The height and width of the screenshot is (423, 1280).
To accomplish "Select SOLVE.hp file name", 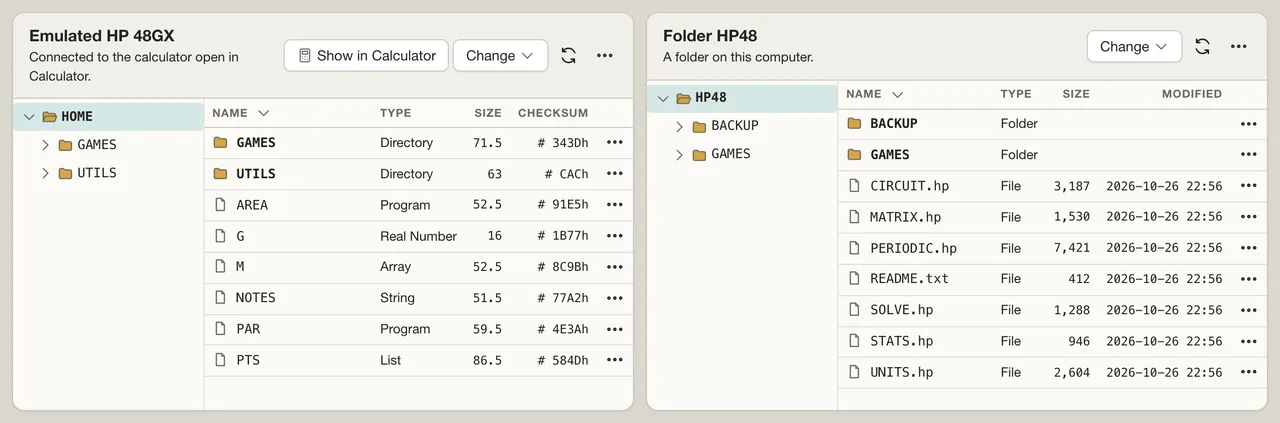I will [902, 310].
